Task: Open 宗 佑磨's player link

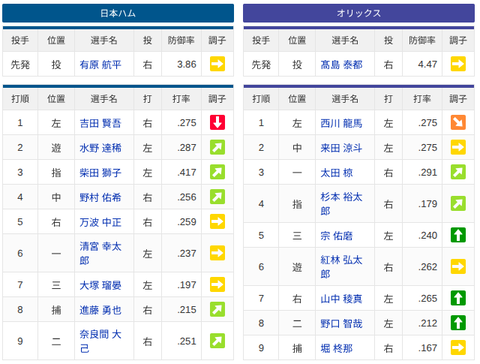Action: (x=337, y=236)
